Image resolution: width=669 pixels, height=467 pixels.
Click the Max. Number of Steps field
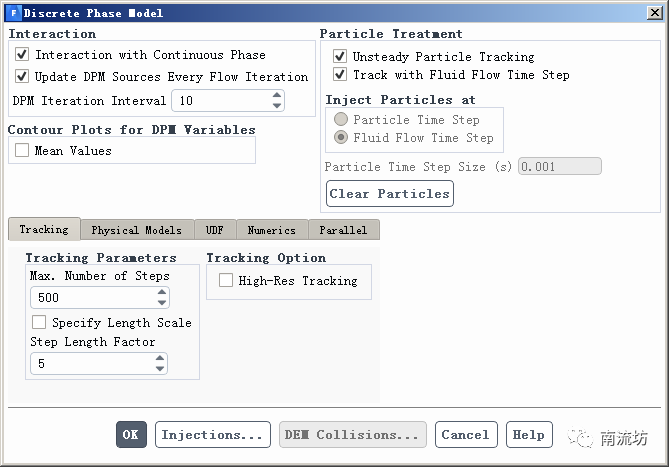pyautogui.click(x=90, y=298)
